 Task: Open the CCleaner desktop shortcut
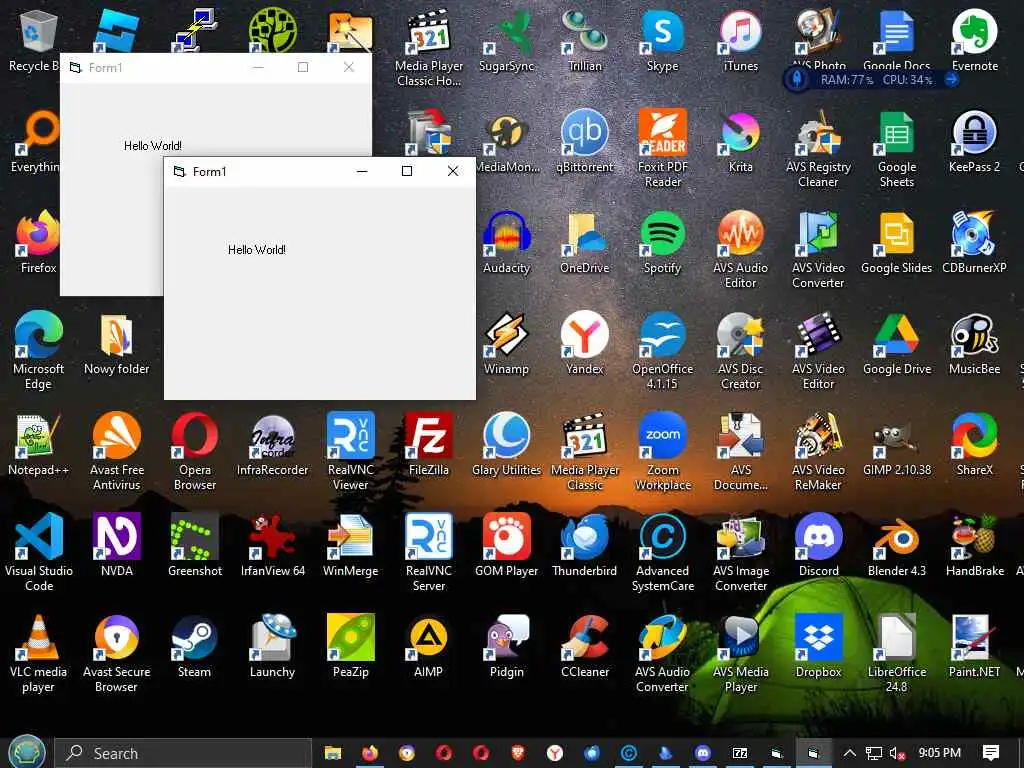[x=584, y=647]
